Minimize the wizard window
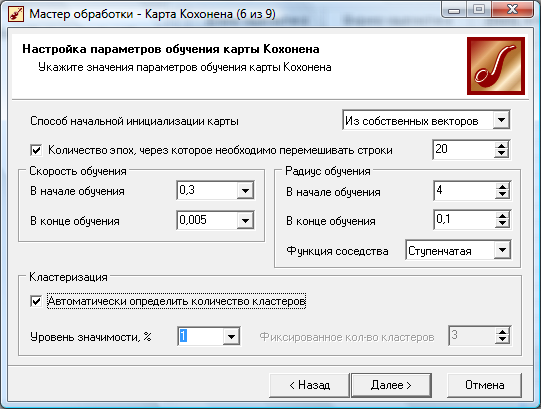This screenshot has height=409, width=541. tap(454, 10)
